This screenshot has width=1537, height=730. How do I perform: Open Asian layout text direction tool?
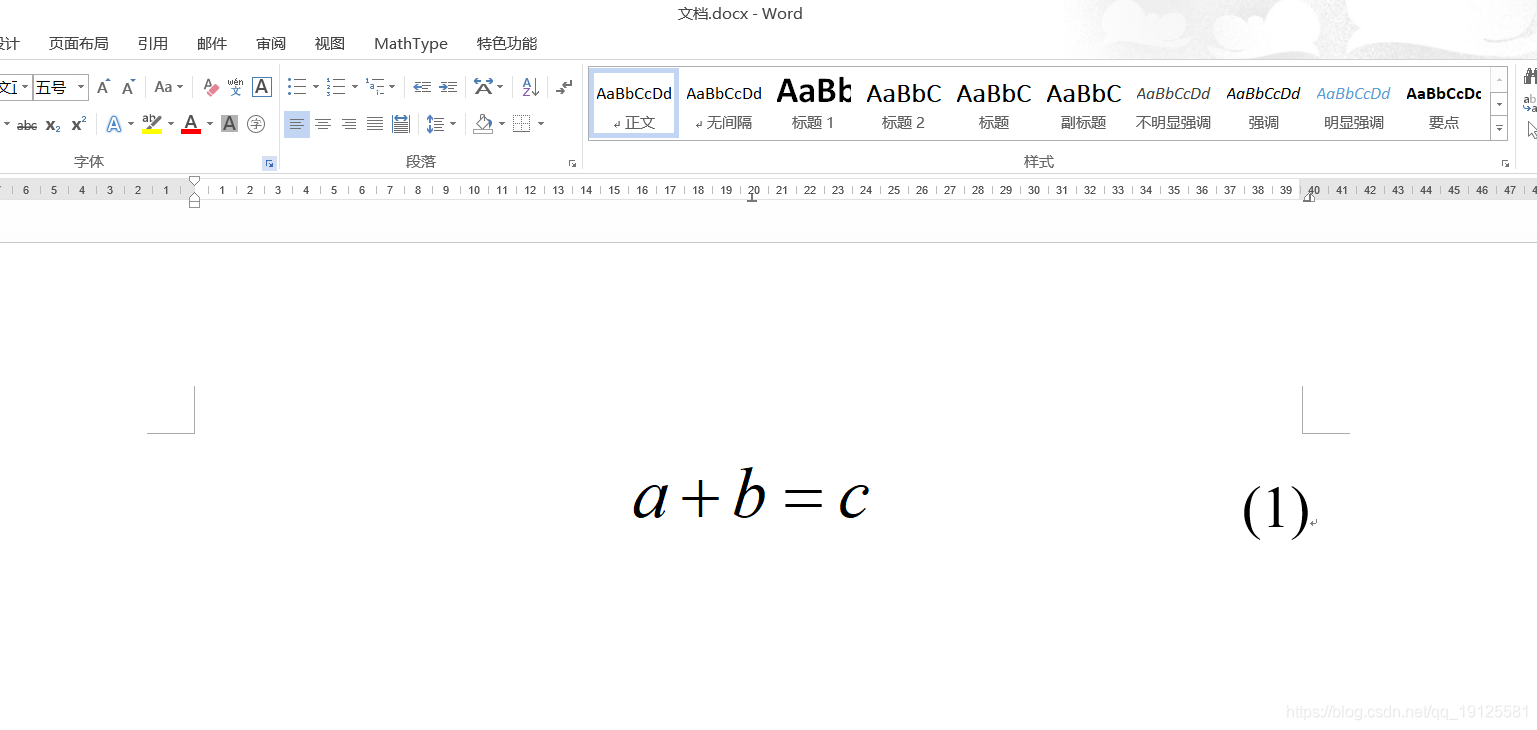tap(483, 87)
